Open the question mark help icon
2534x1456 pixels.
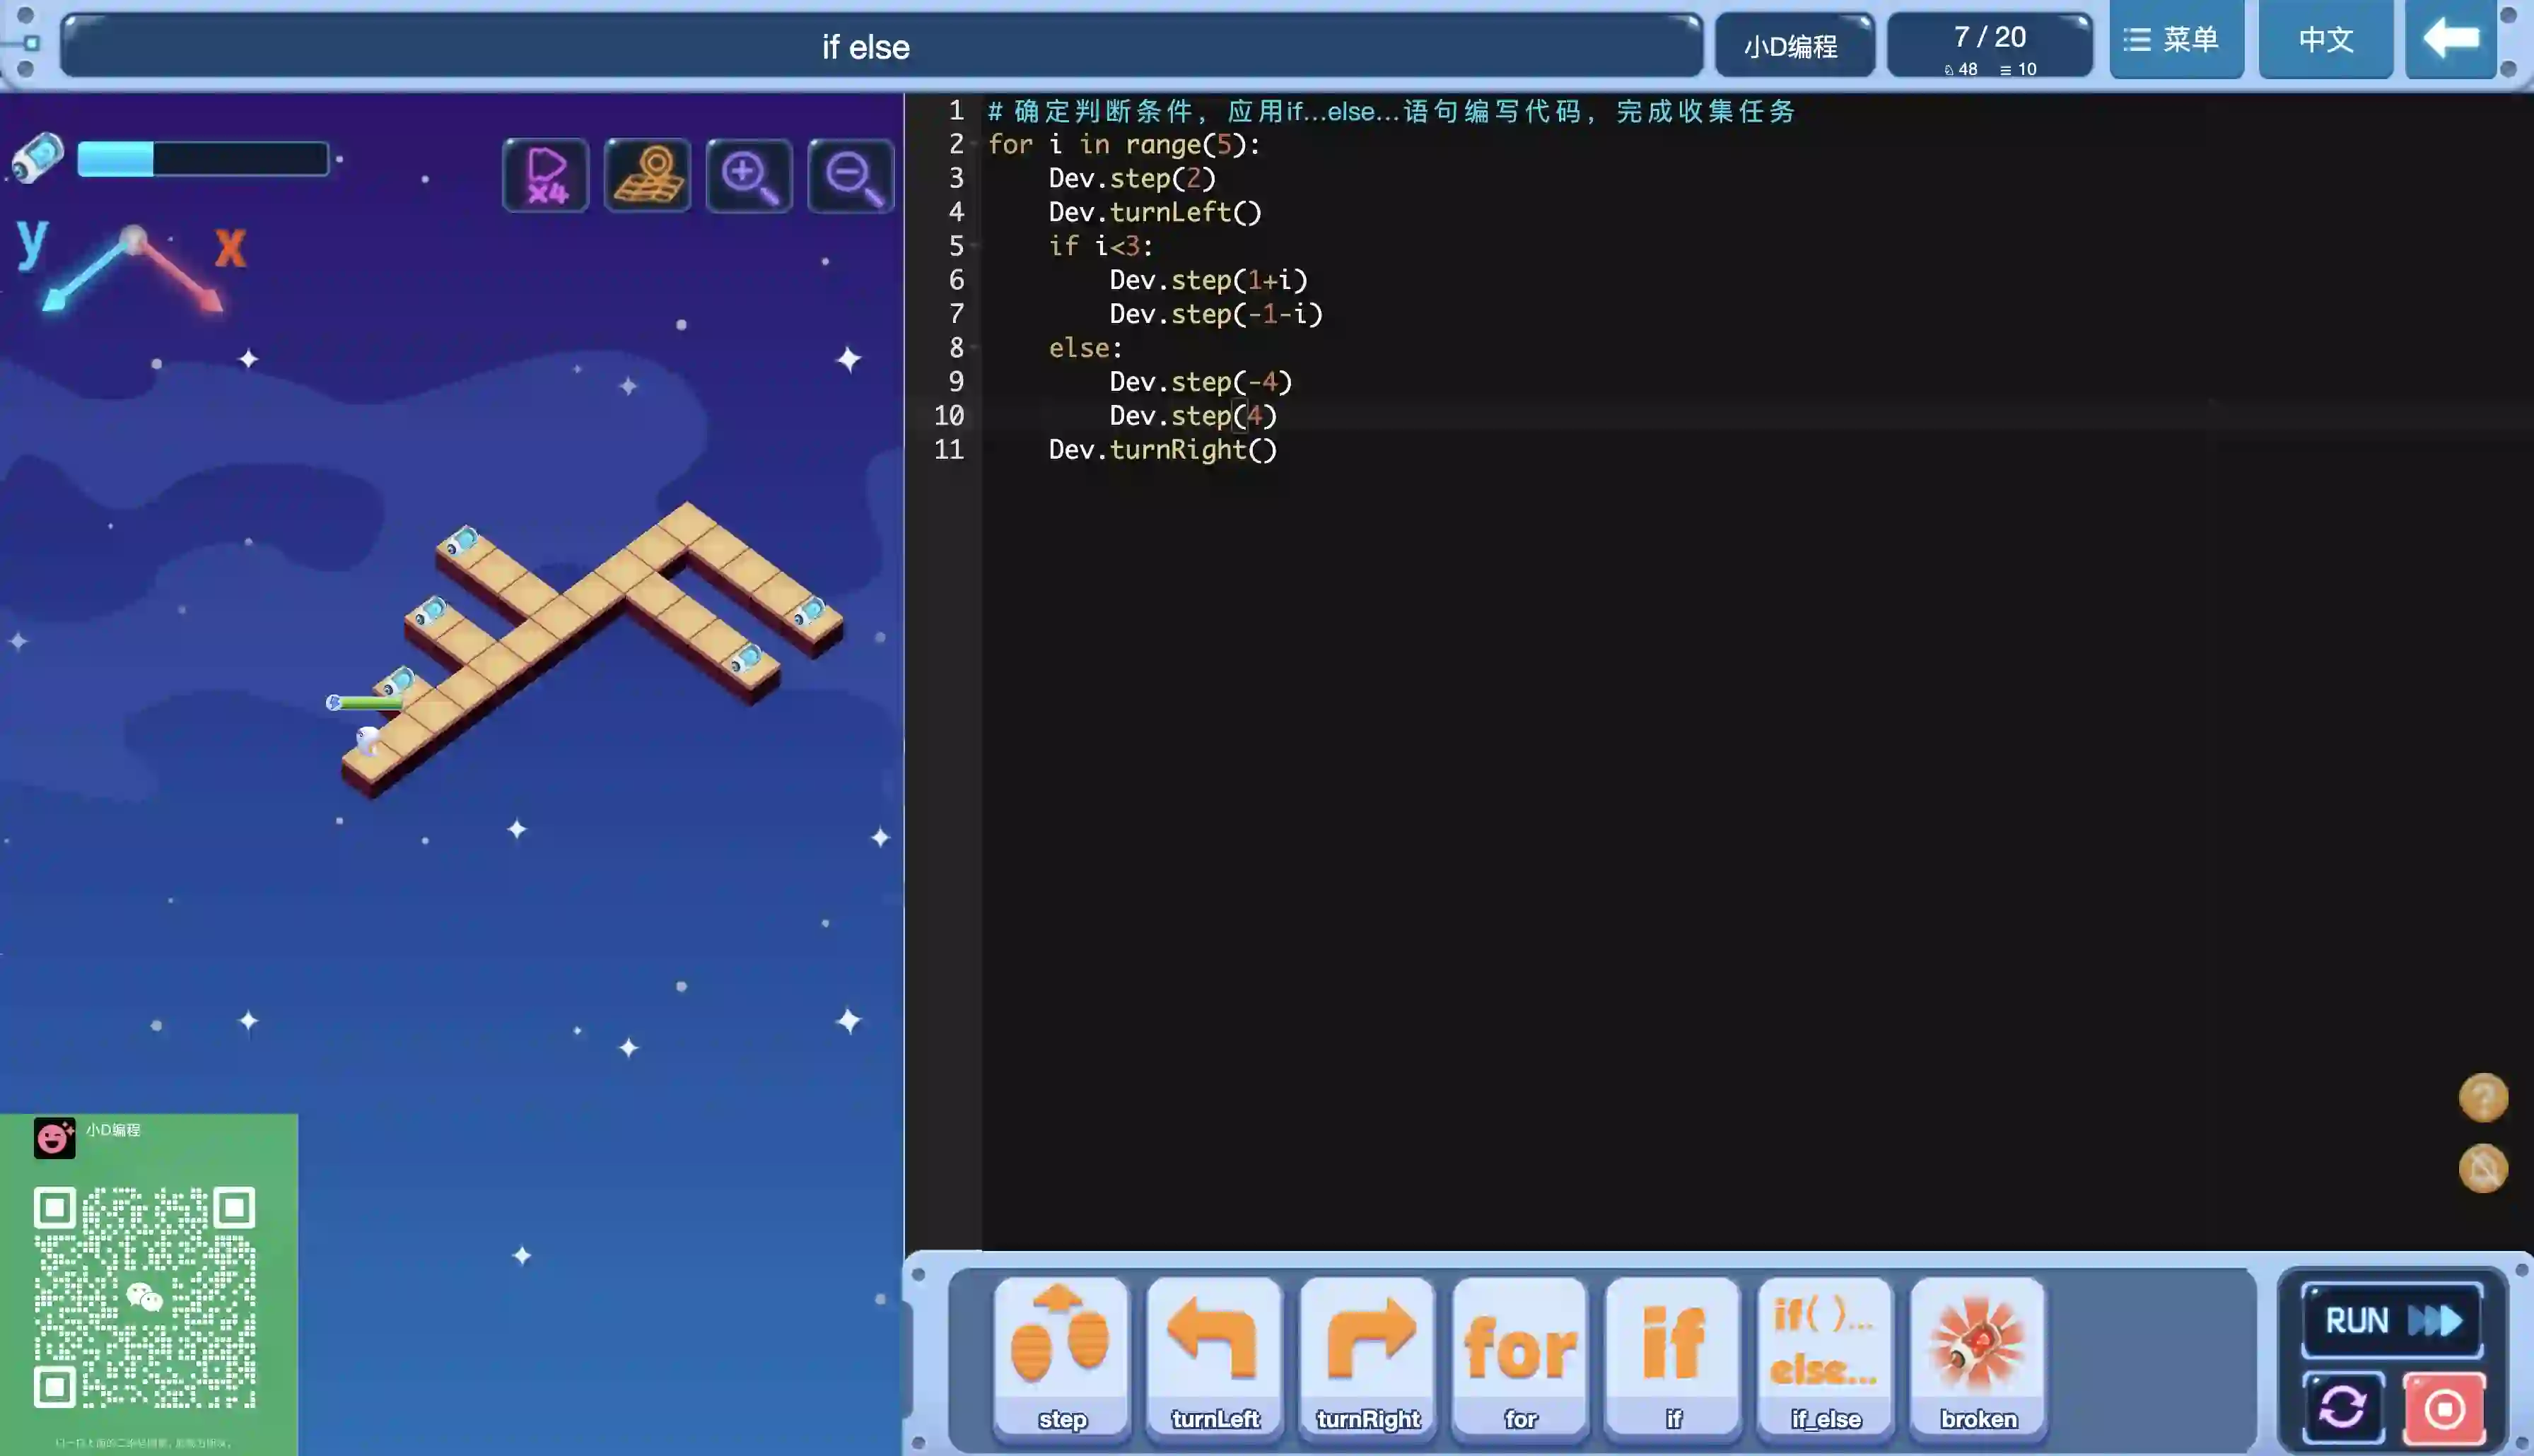[2482, 1097]
